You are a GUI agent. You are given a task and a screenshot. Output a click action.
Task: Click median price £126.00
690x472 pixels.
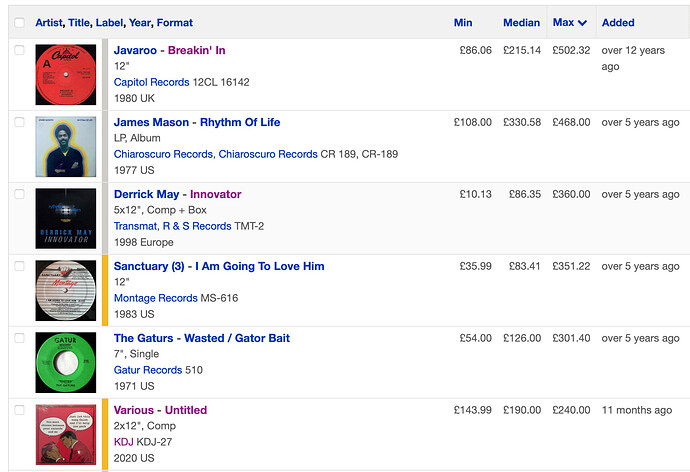click(x=522, y=338)
